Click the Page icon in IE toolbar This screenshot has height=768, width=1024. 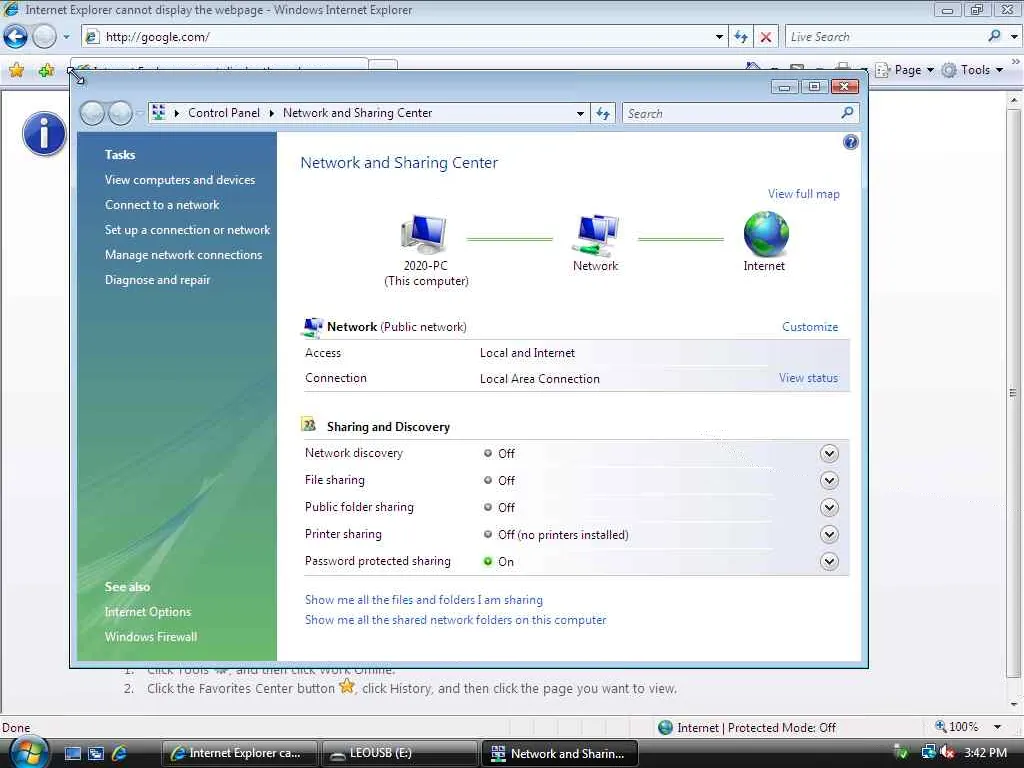(882, 70)
